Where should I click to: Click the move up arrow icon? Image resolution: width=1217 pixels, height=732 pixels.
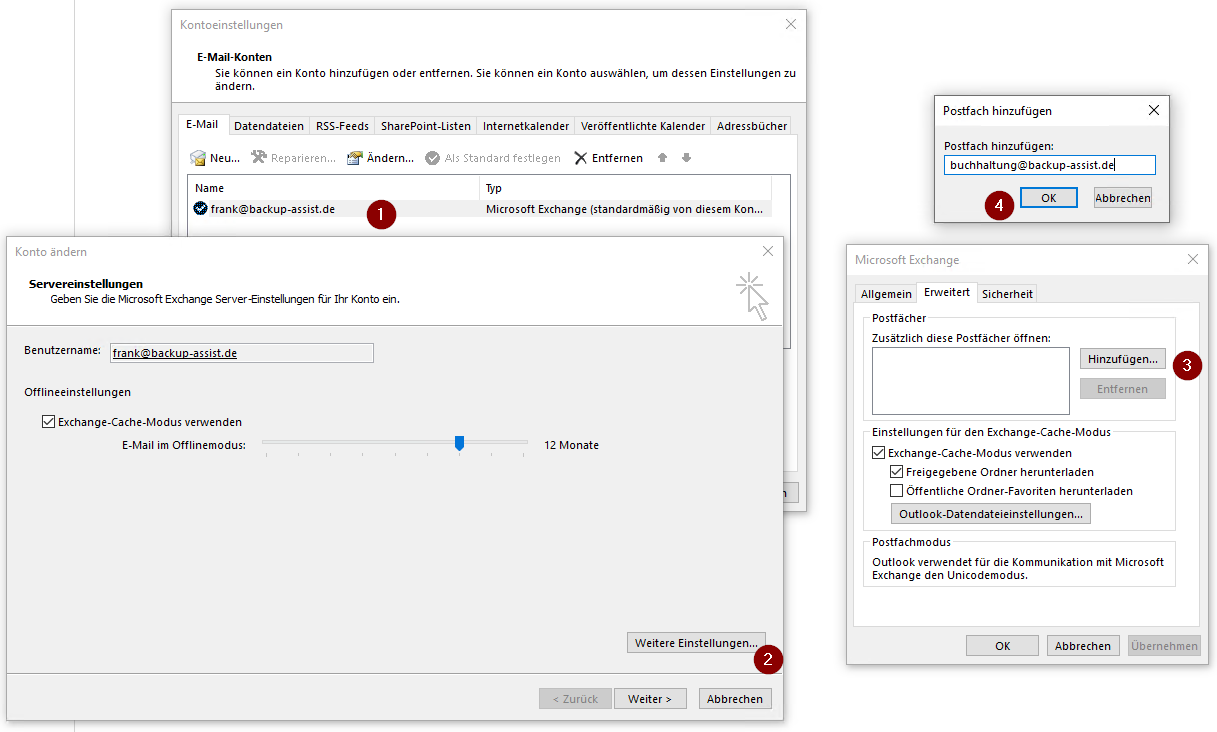[x=662, y=158]
